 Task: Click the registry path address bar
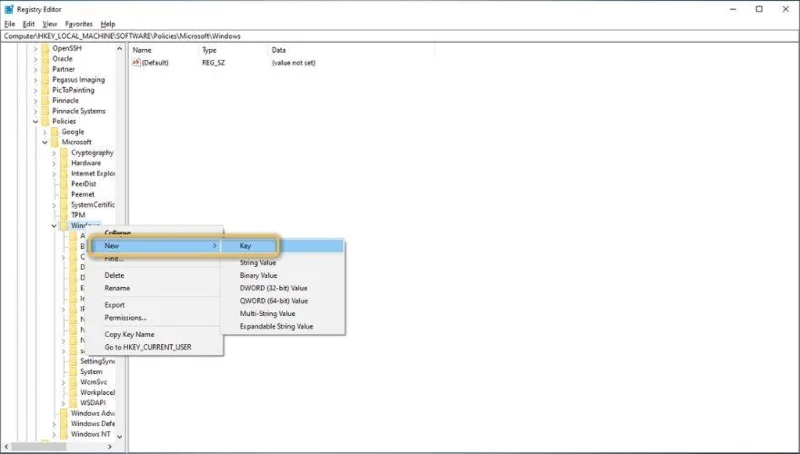[x=400, y=36]
